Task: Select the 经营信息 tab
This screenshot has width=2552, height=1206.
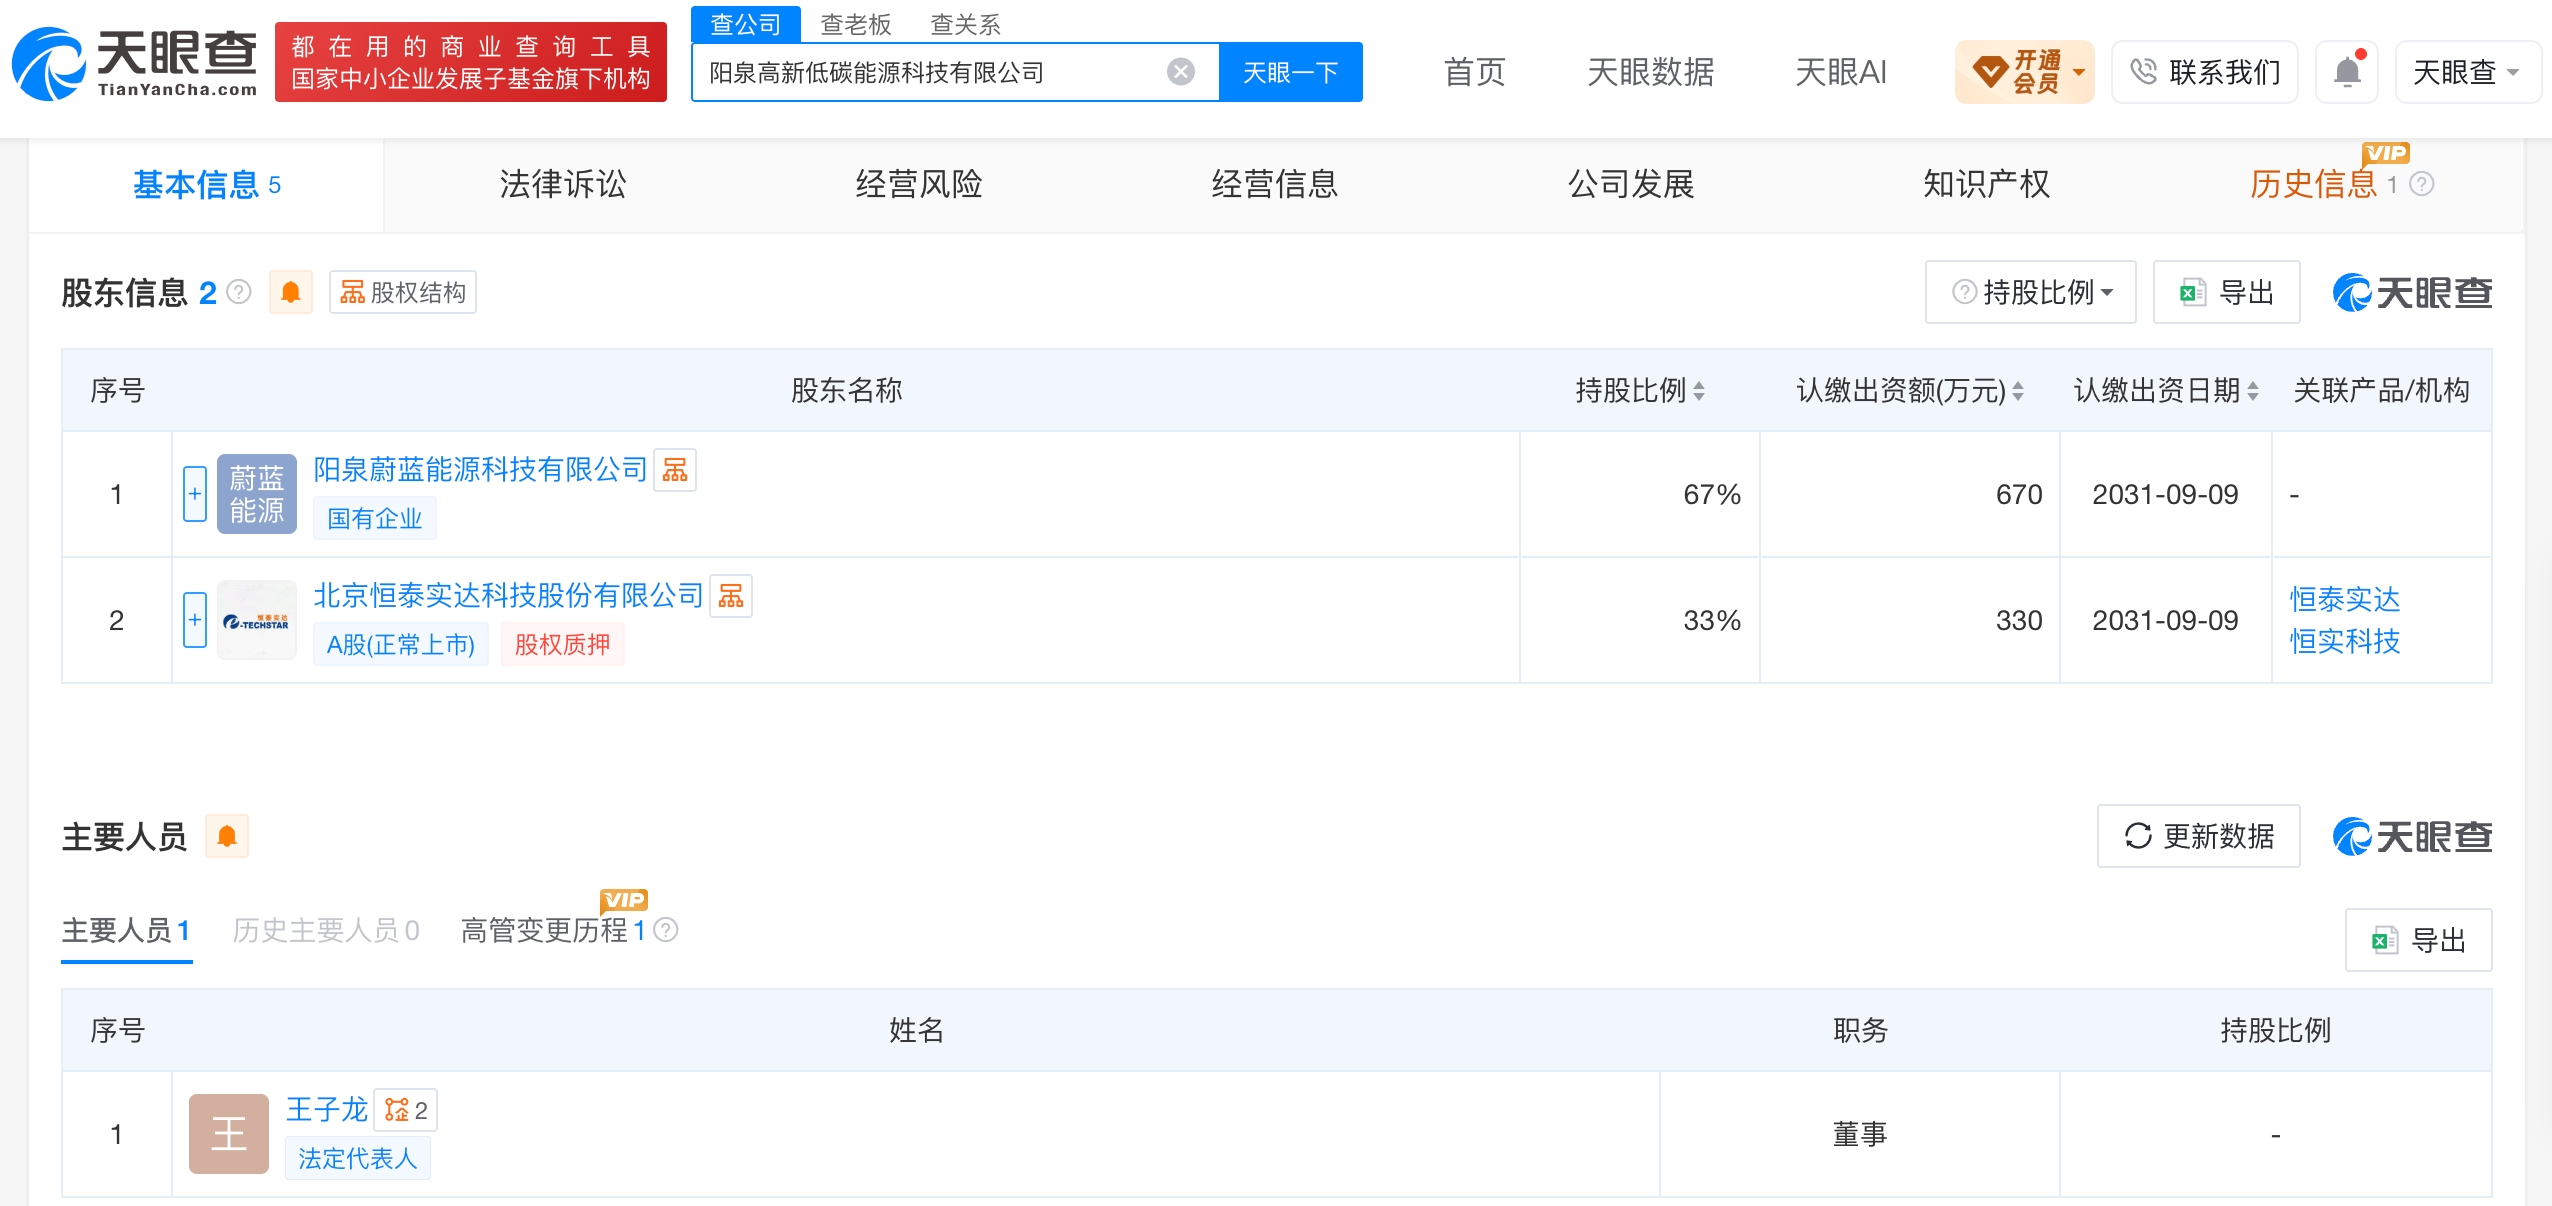Action: [x=1275, y=185]
